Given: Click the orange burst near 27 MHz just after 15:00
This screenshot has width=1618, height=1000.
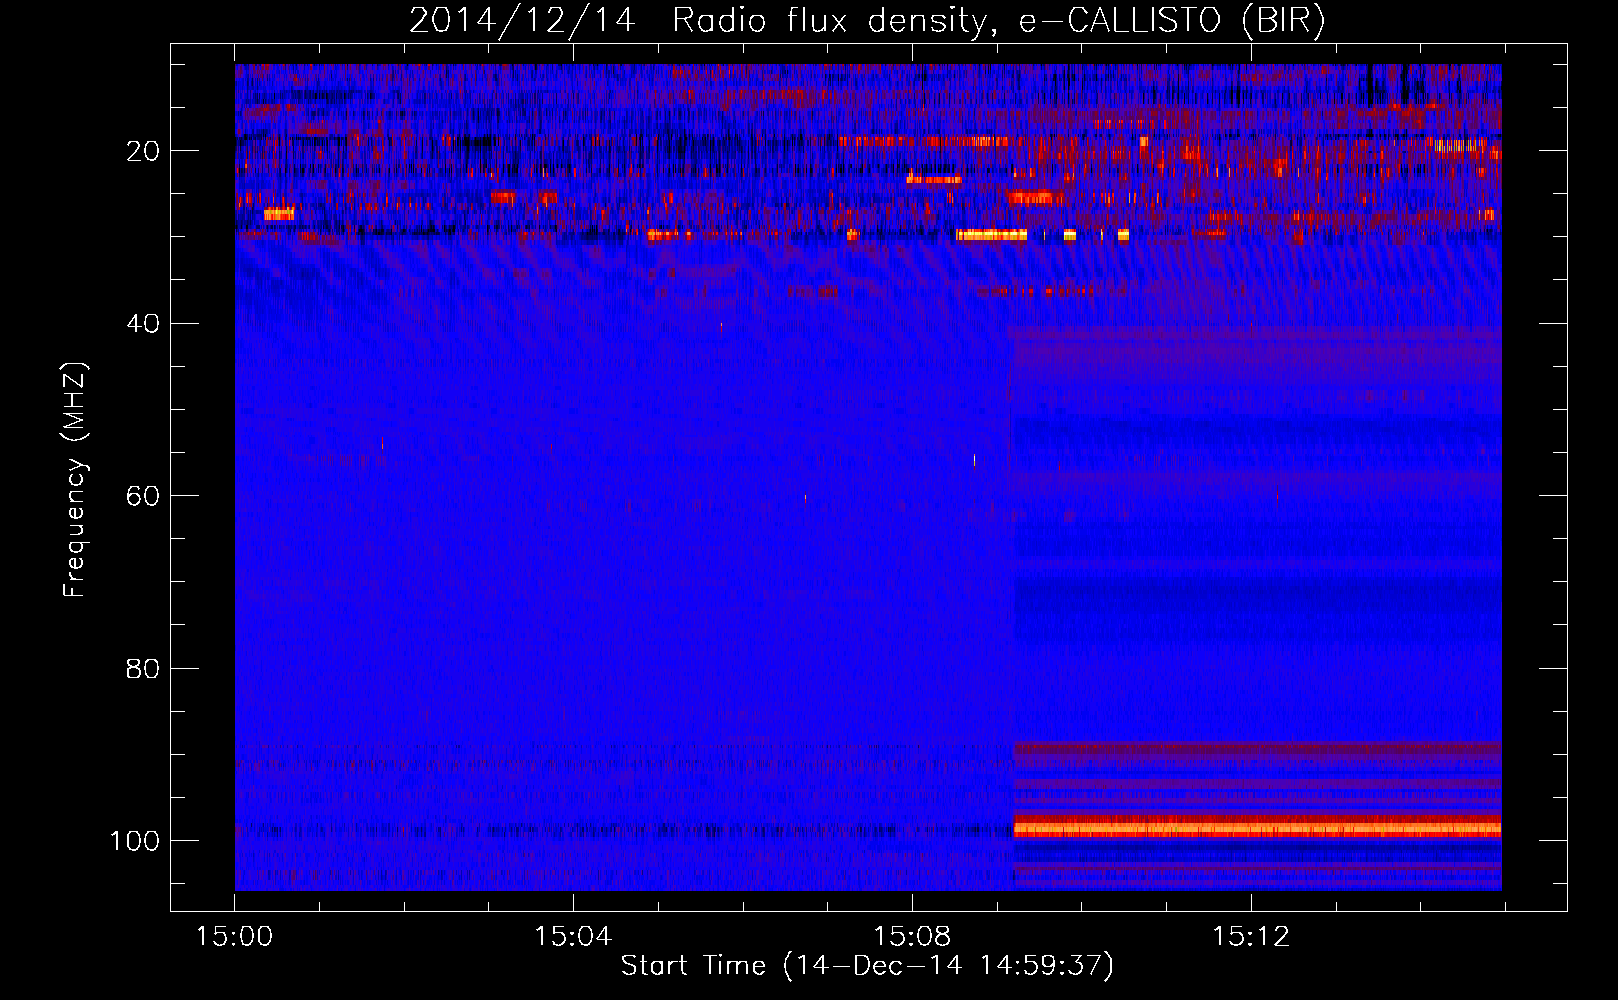Looking at the screenshot, I should pos(279,214).
